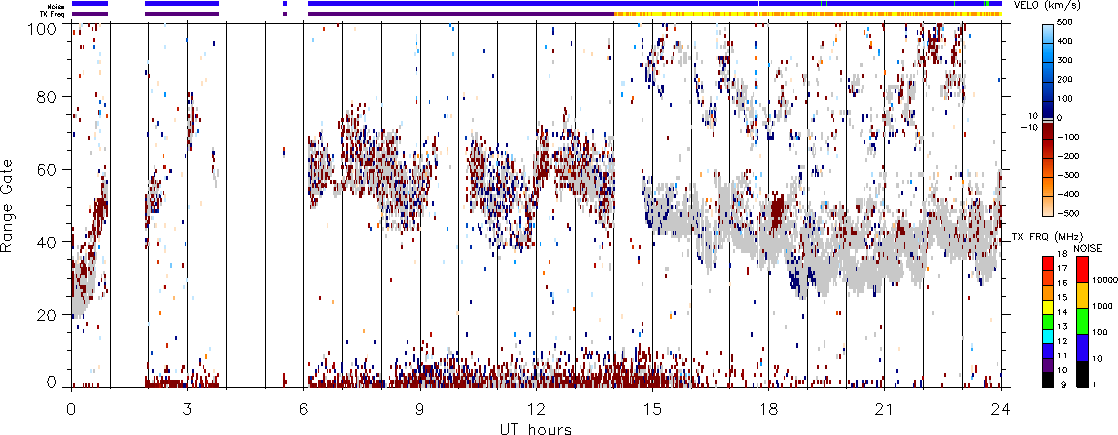1118x435 pixels.
Task: Click the 'TX FRQ (MHz)' legend title
Action: [1047, 236]
